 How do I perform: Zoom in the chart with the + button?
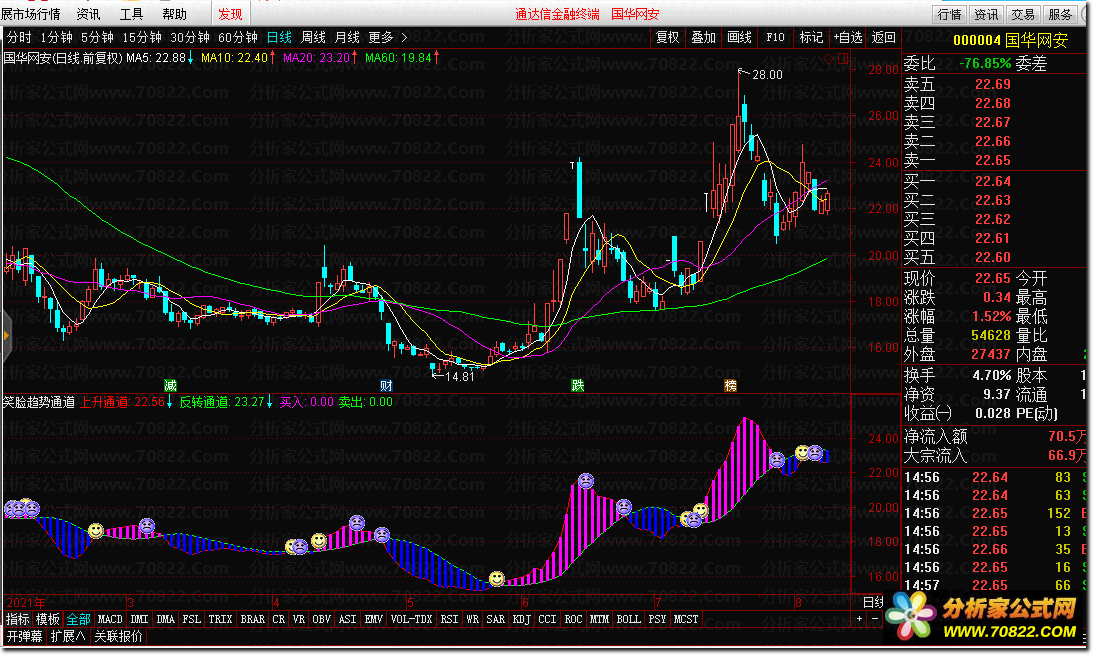(860, 619)
